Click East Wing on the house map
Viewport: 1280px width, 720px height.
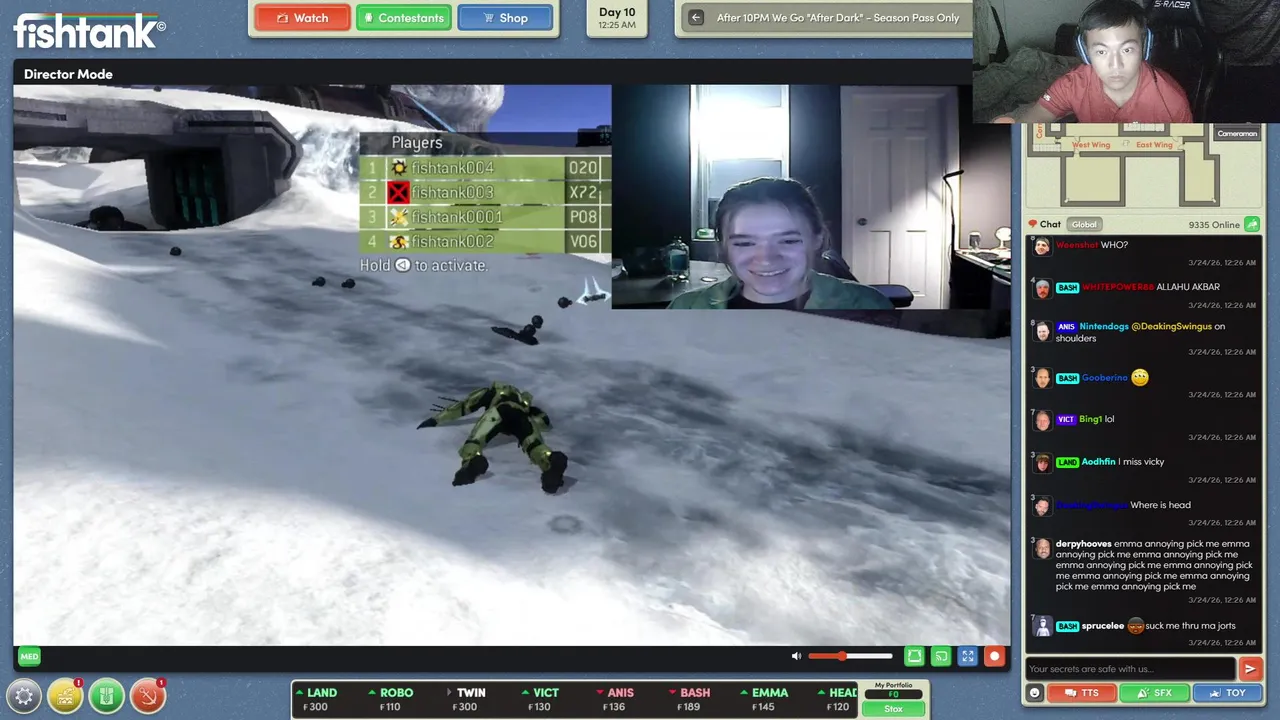1154,145
